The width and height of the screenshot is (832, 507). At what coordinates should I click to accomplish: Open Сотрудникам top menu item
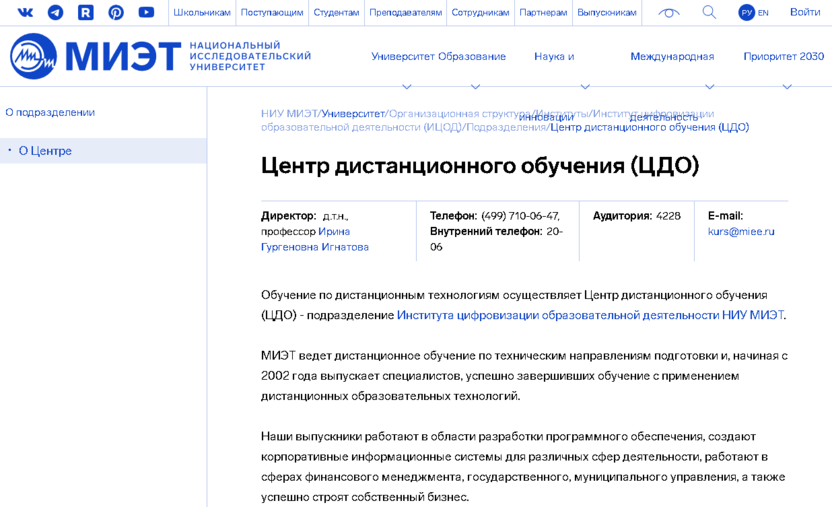(480, 12)
